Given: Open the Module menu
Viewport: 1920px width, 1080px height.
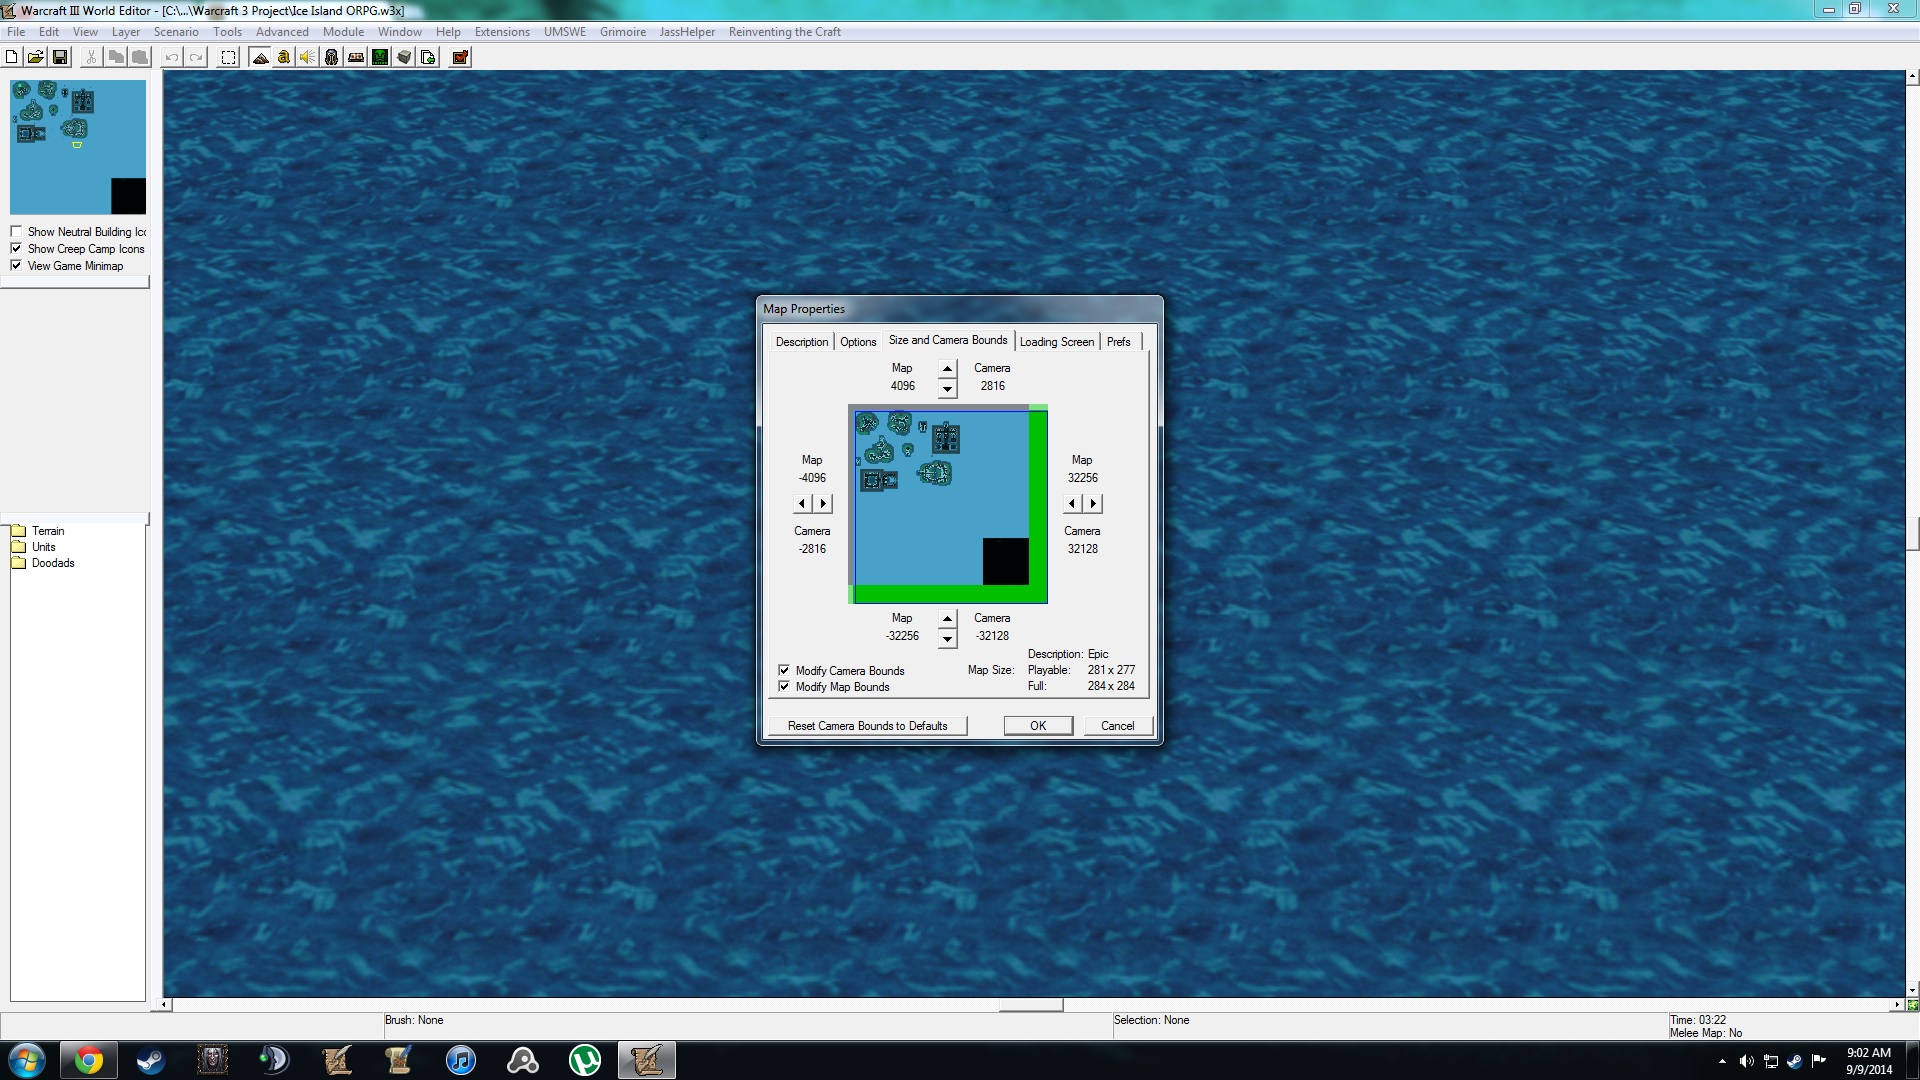Looking at the screenshot, I should coord(343,32).
